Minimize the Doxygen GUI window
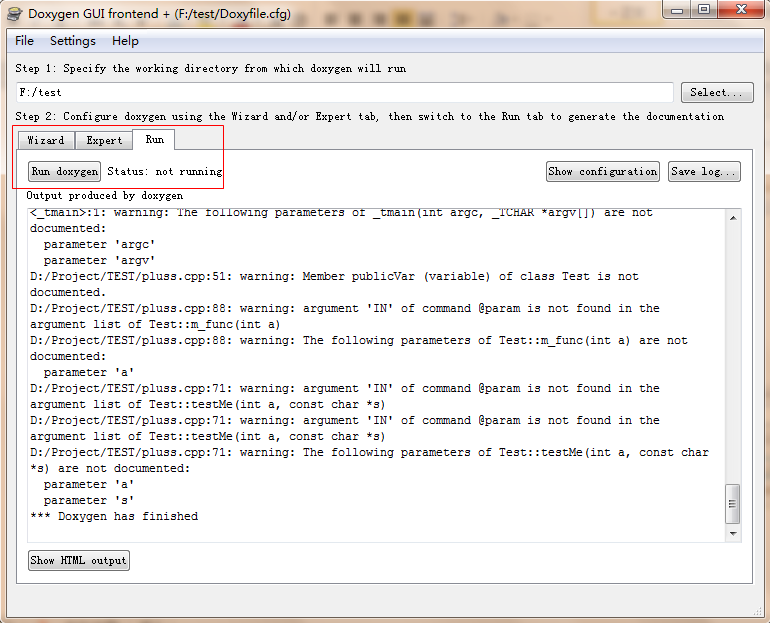Screen dimensions: 770x623 (677, 10)
